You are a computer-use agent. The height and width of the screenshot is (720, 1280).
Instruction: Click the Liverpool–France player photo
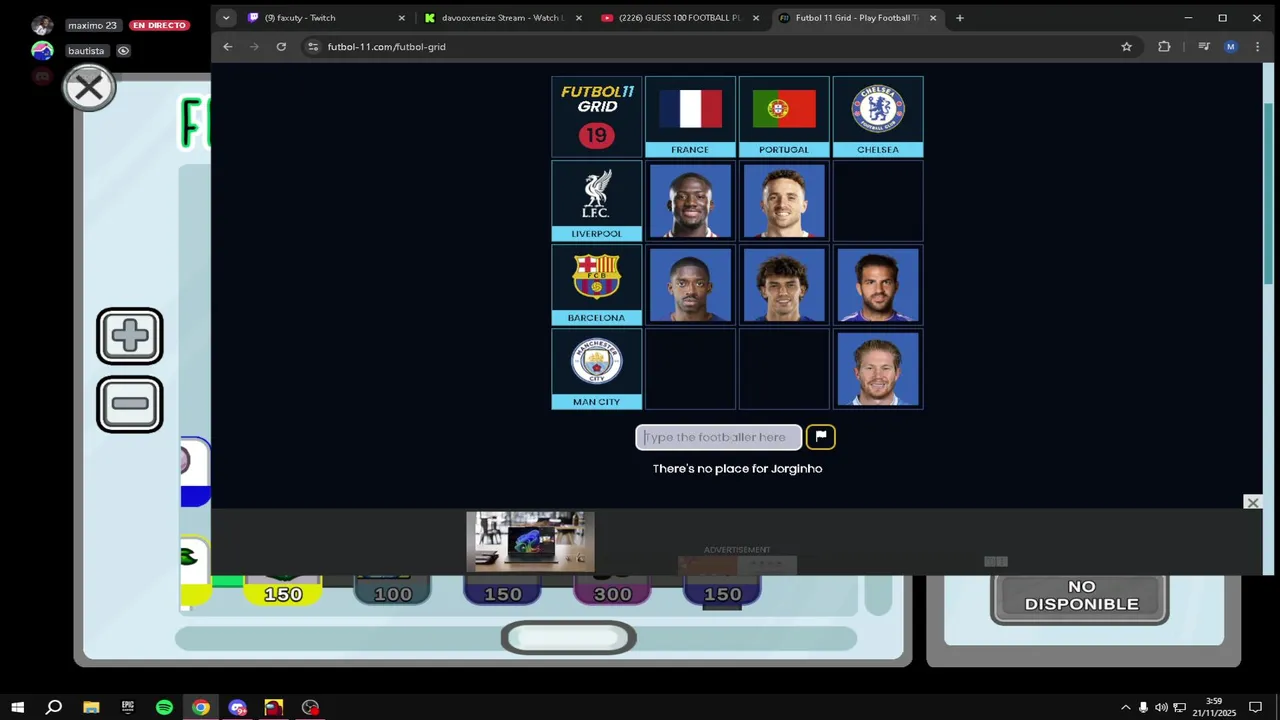click(690, 201)
